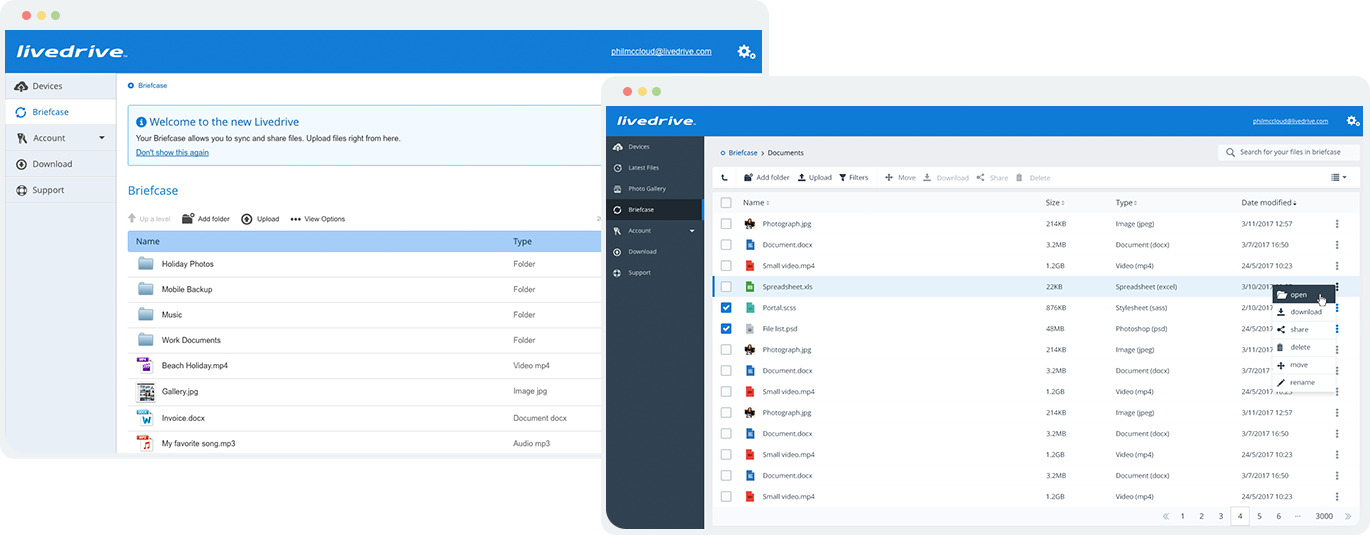The height and width of the screenshot is (535, 1370).
Task: Check the Spreadsheet.xls row checkbox
Action: [726, 287]
